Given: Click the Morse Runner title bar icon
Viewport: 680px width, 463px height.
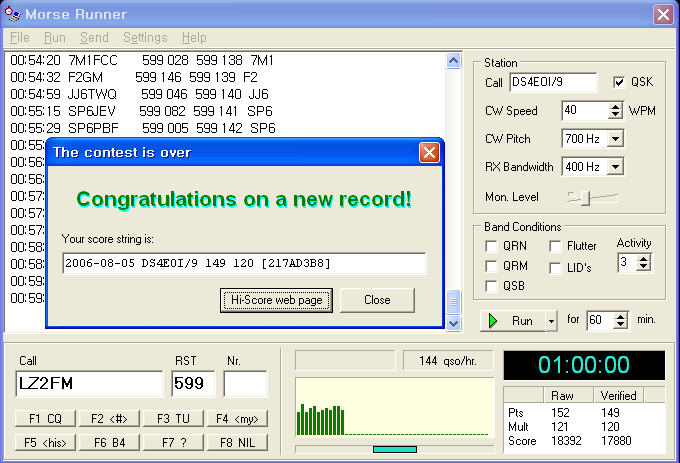Looking at the screenshot, I should click(12, 14).
